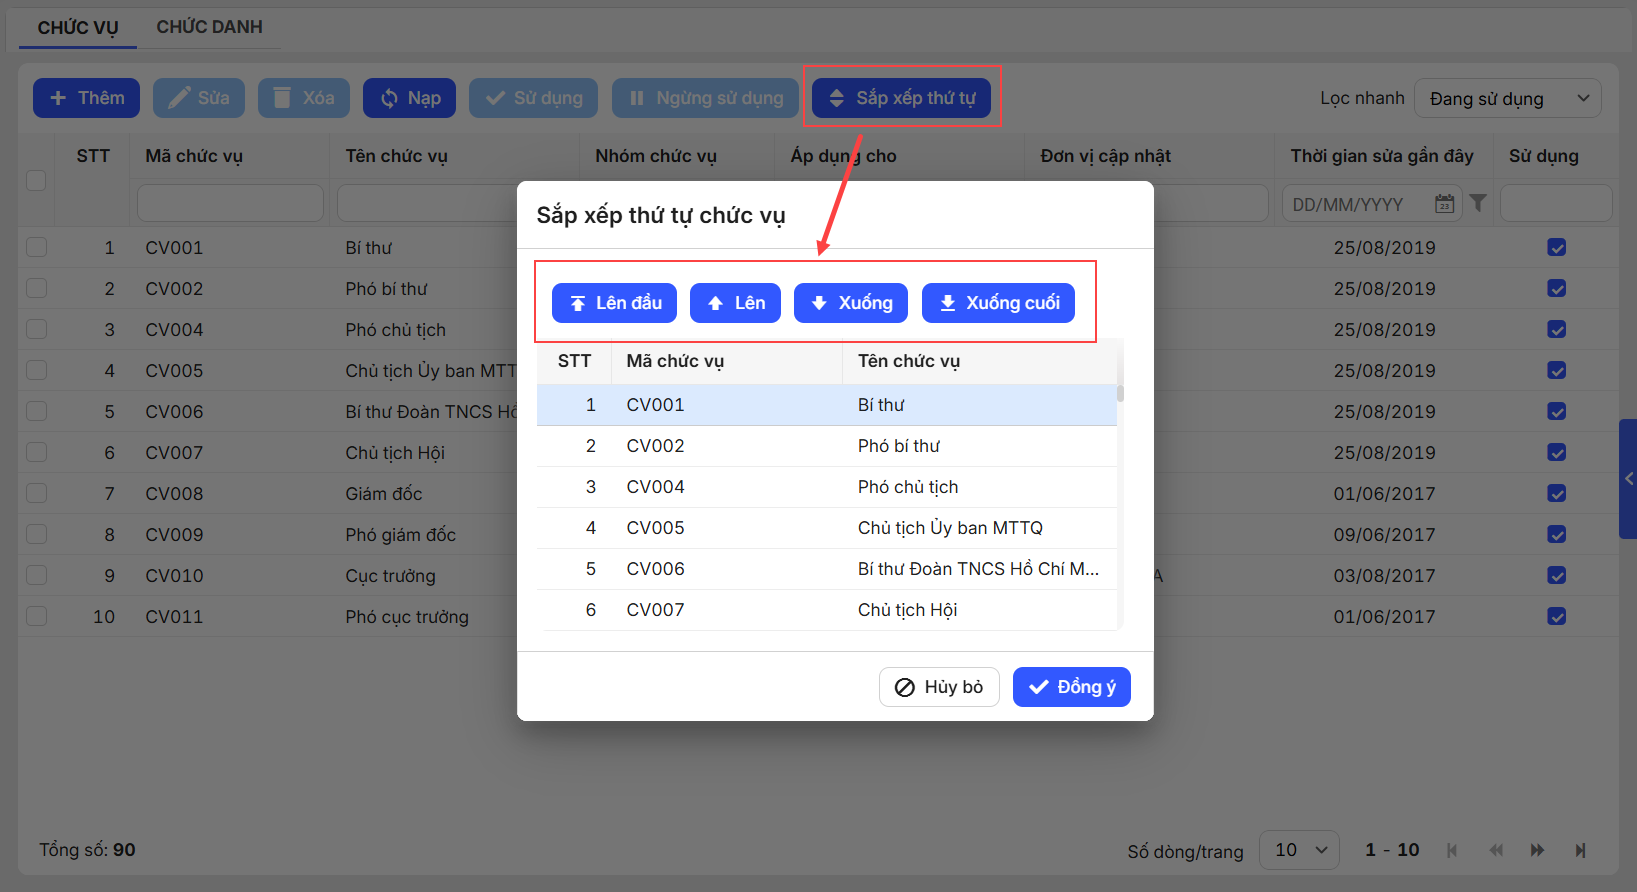Open the Lọc nhanh Đang sử dụng dropdown
This screenshot has width=1637, height=892.
click(x=1507, y=98)
